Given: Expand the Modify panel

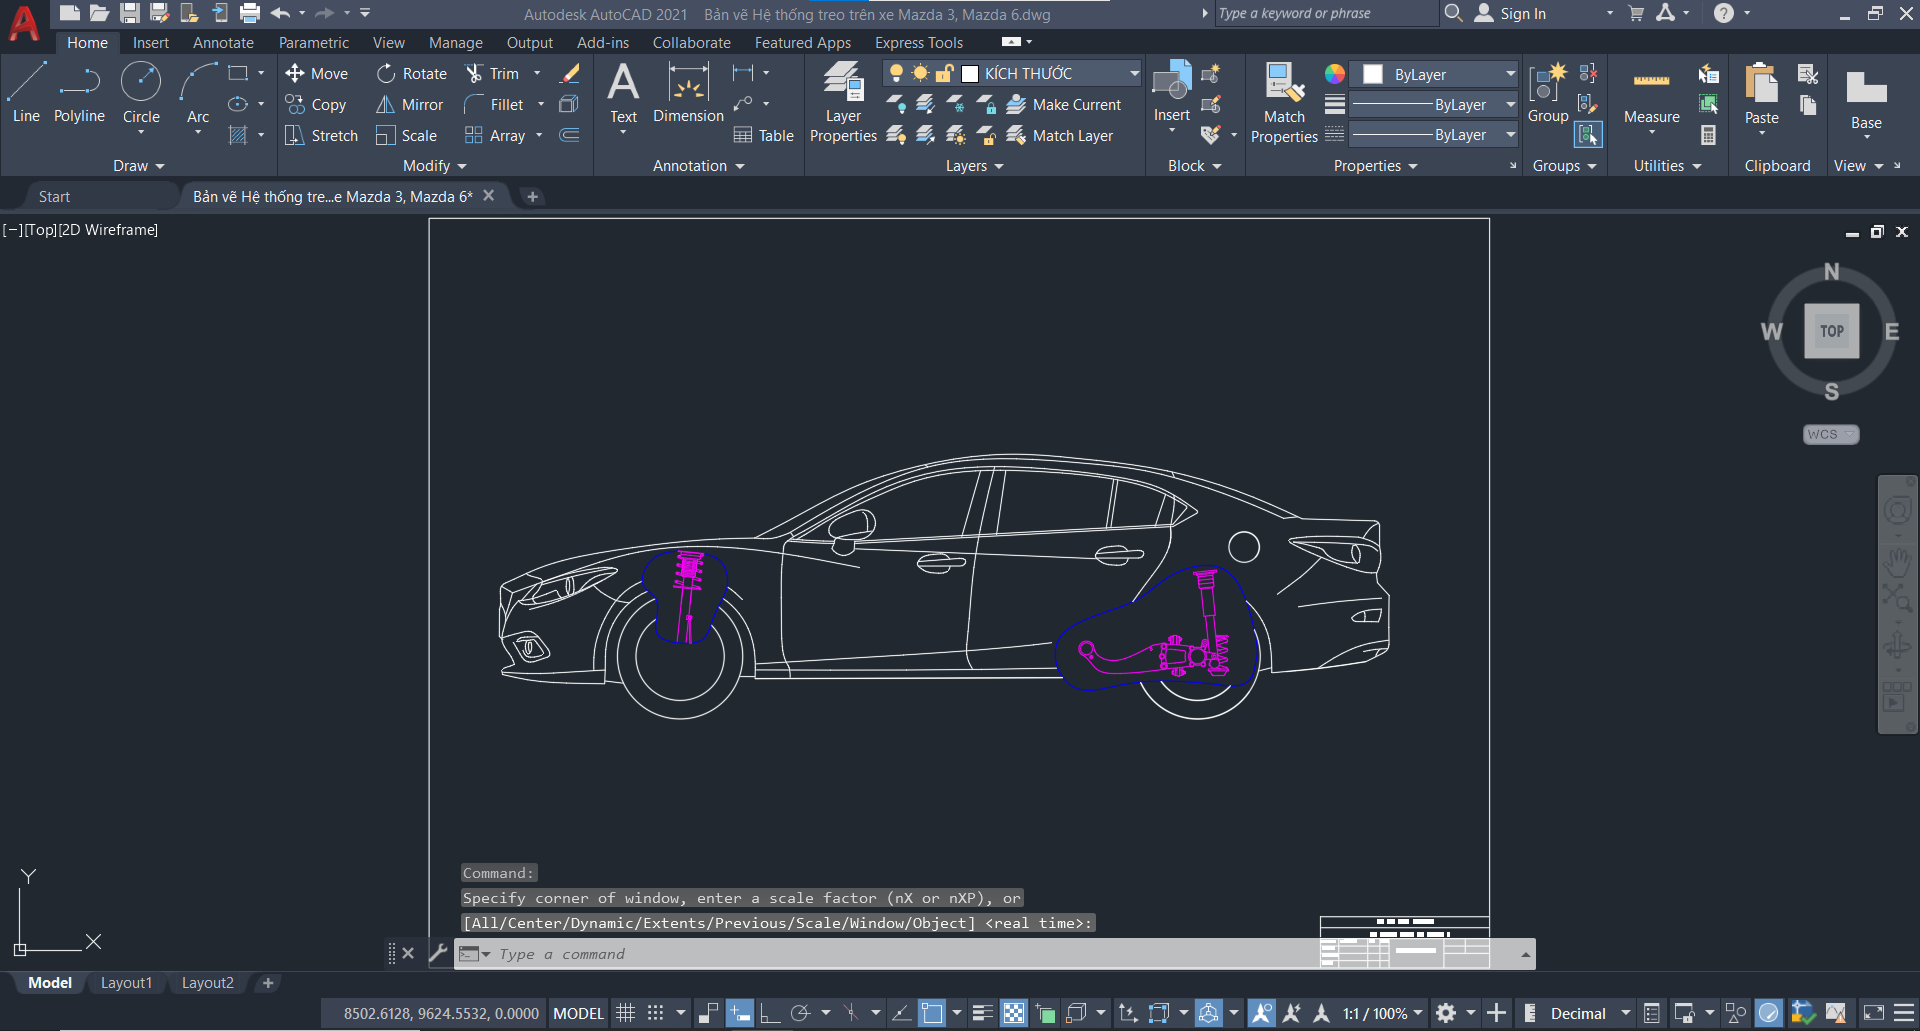Looking at the screenshot, I should click(x=434, y=166).
